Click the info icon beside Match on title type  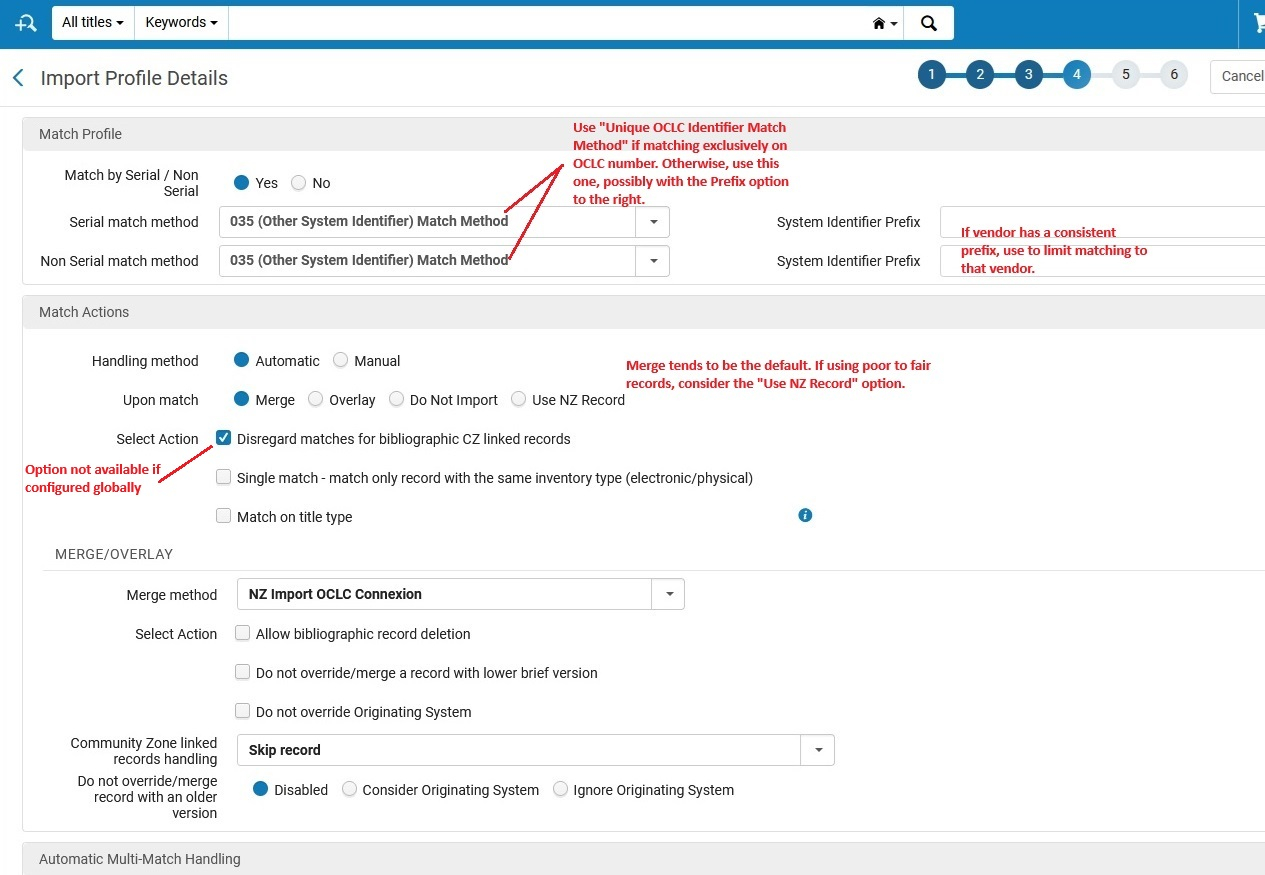pos(805,516)
